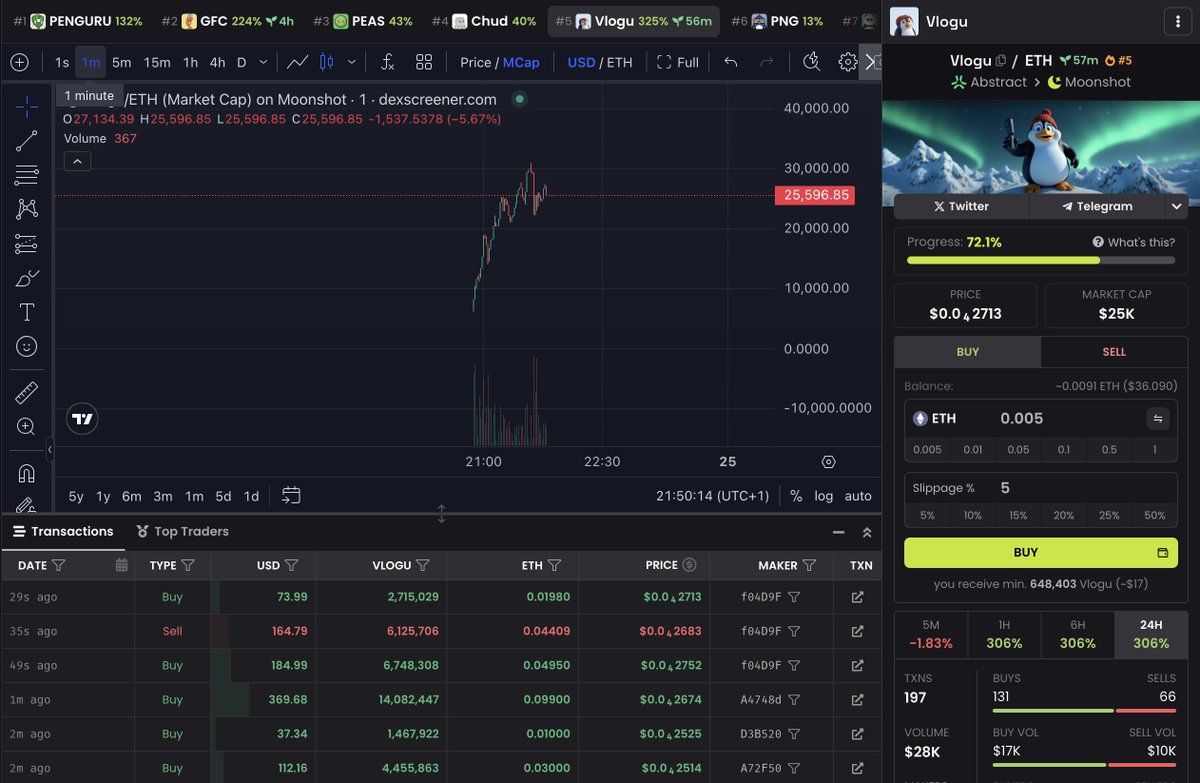This screenshot has height=783, width=1200.
Task: Filter by maker A4748d
Action: click(x=794, y=699)
